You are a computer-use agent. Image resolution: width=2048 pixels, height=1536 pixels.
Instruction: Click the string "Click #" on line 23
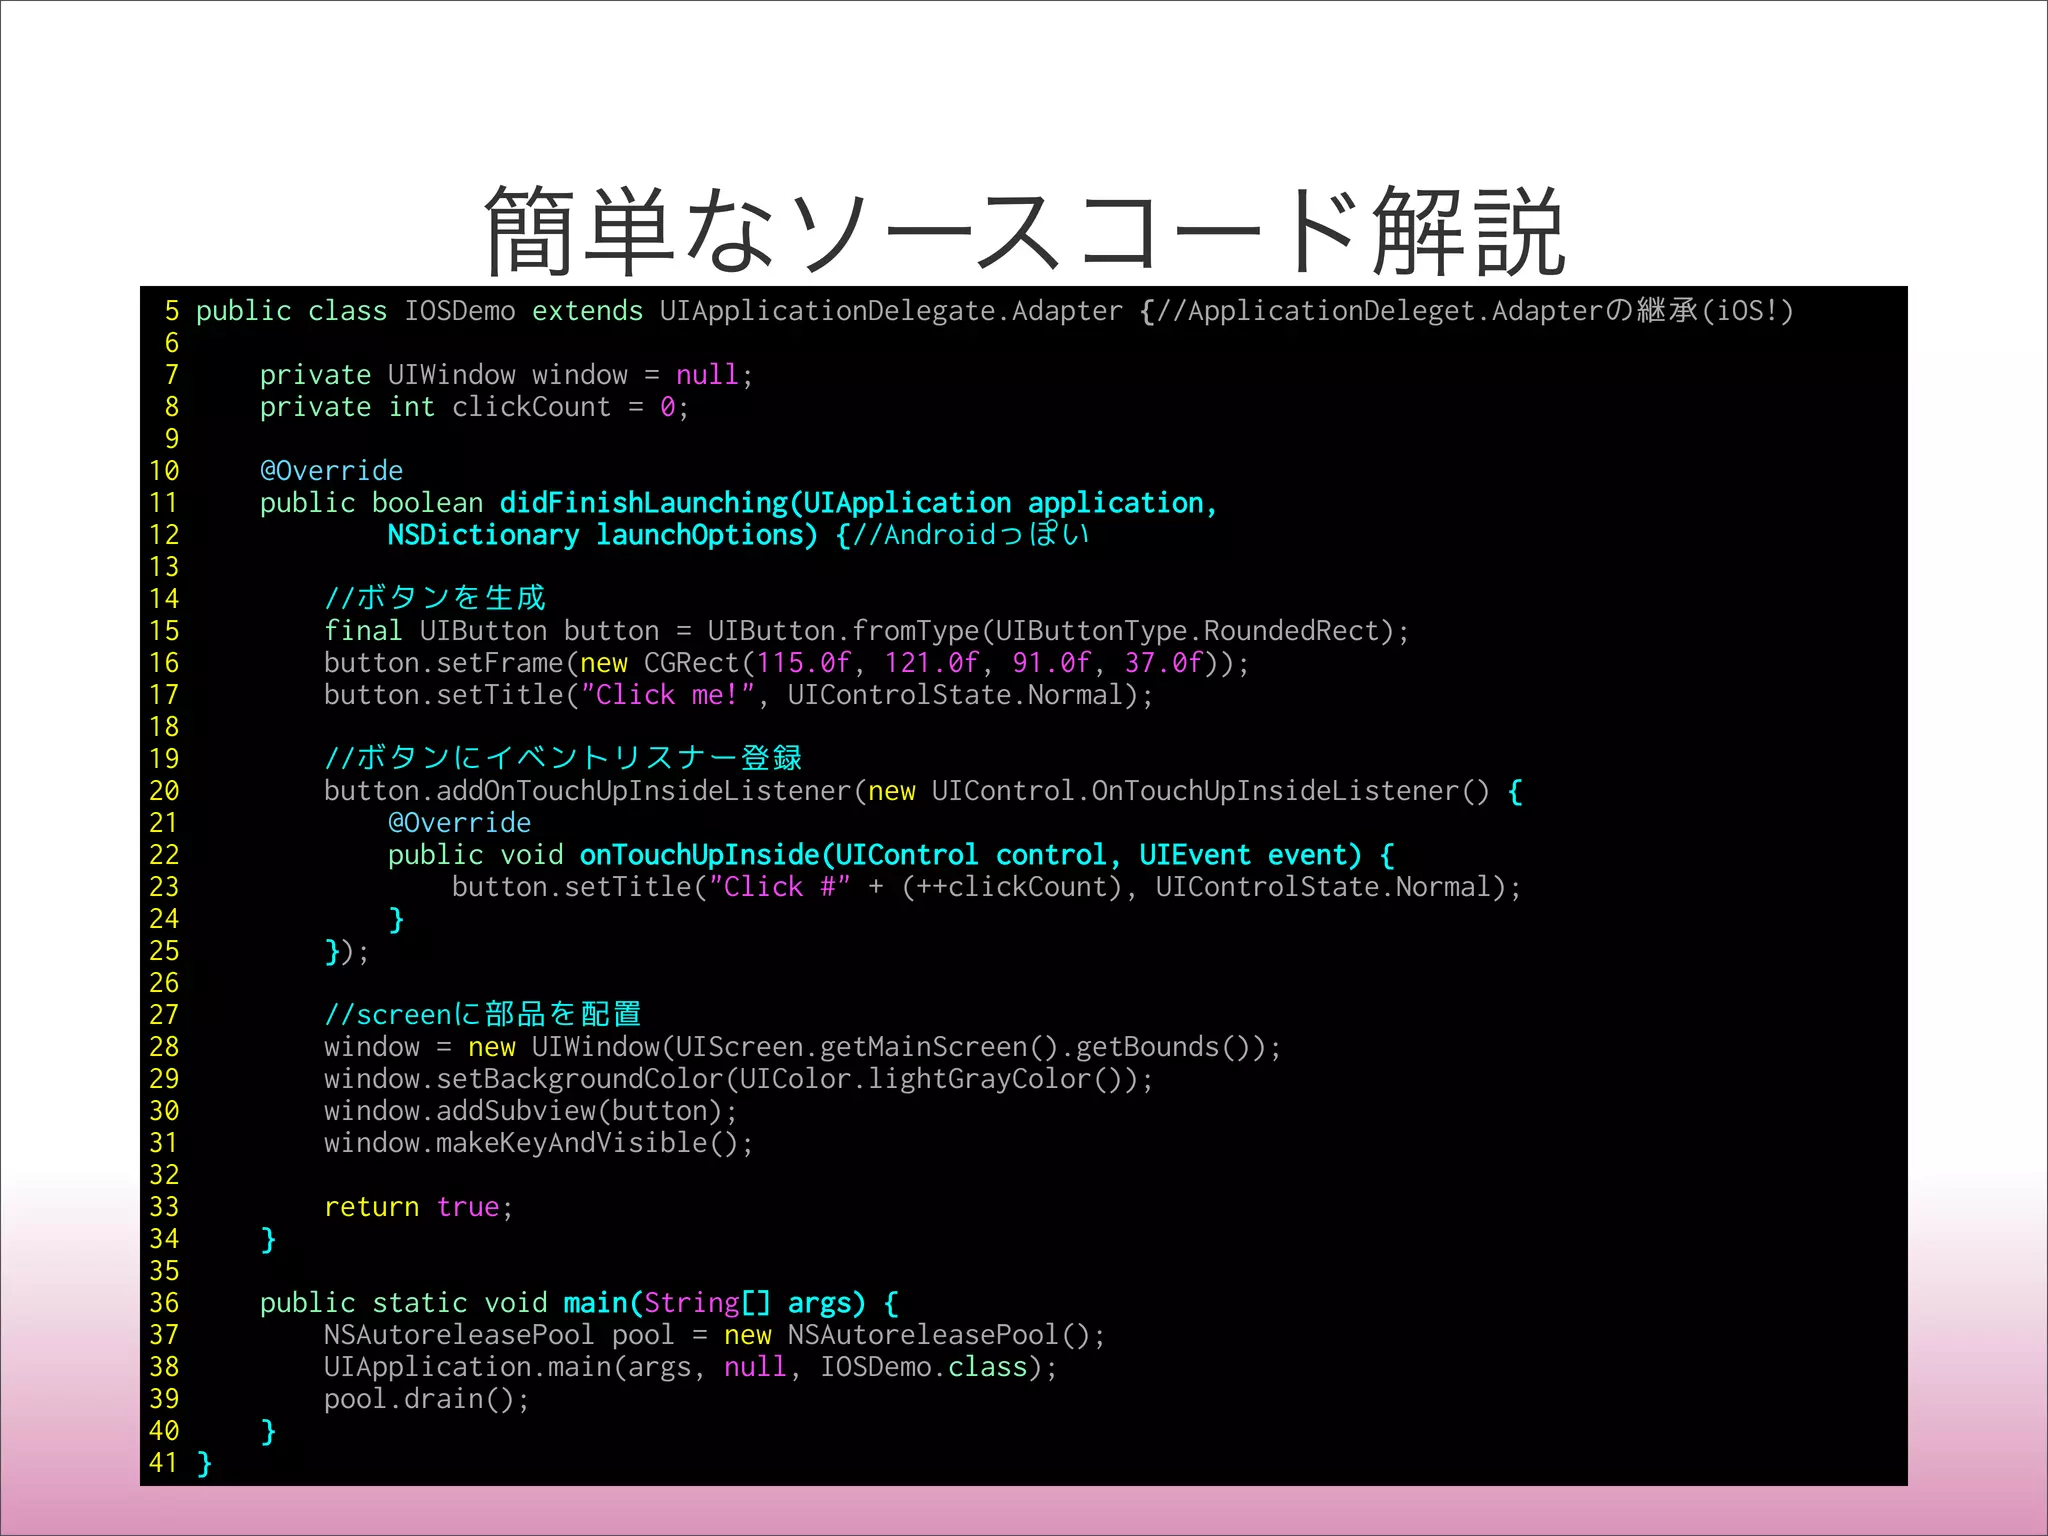point(779,887)
